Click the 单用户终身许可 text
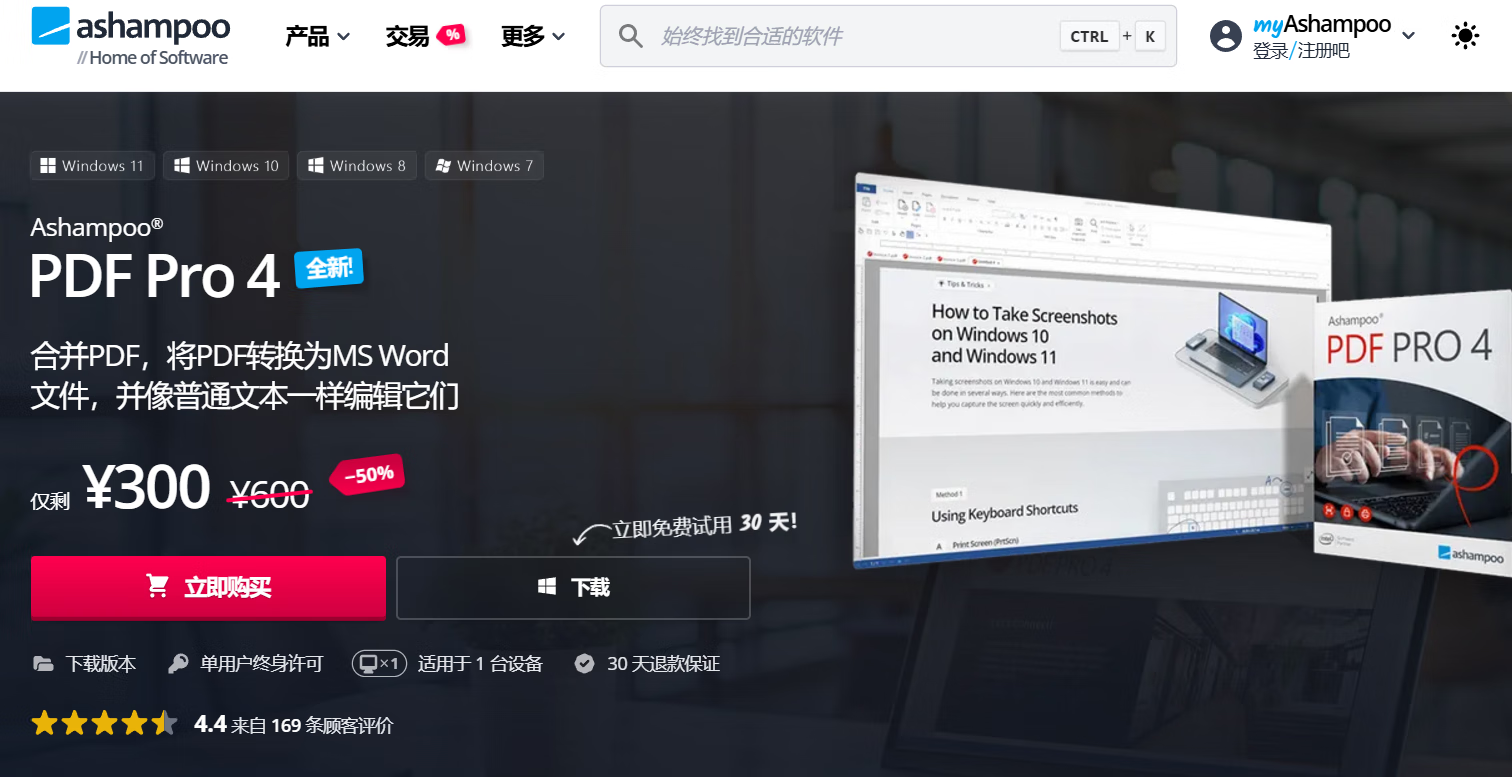 click(262, 663)
